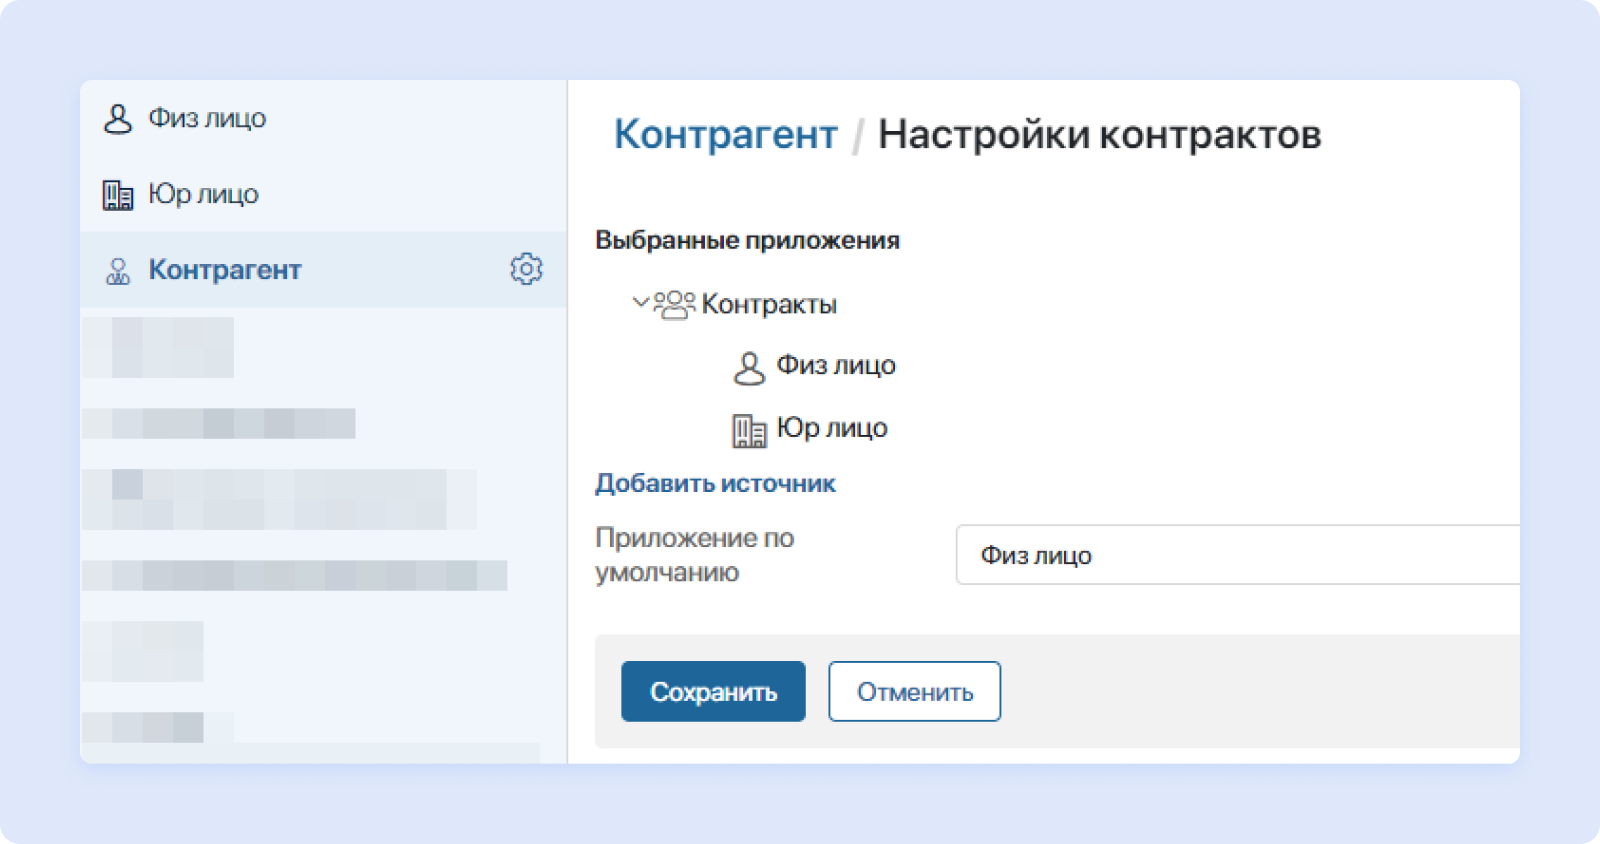
Task: Follow the Контрагент breadcrumb link
Action: coord(726,135)
